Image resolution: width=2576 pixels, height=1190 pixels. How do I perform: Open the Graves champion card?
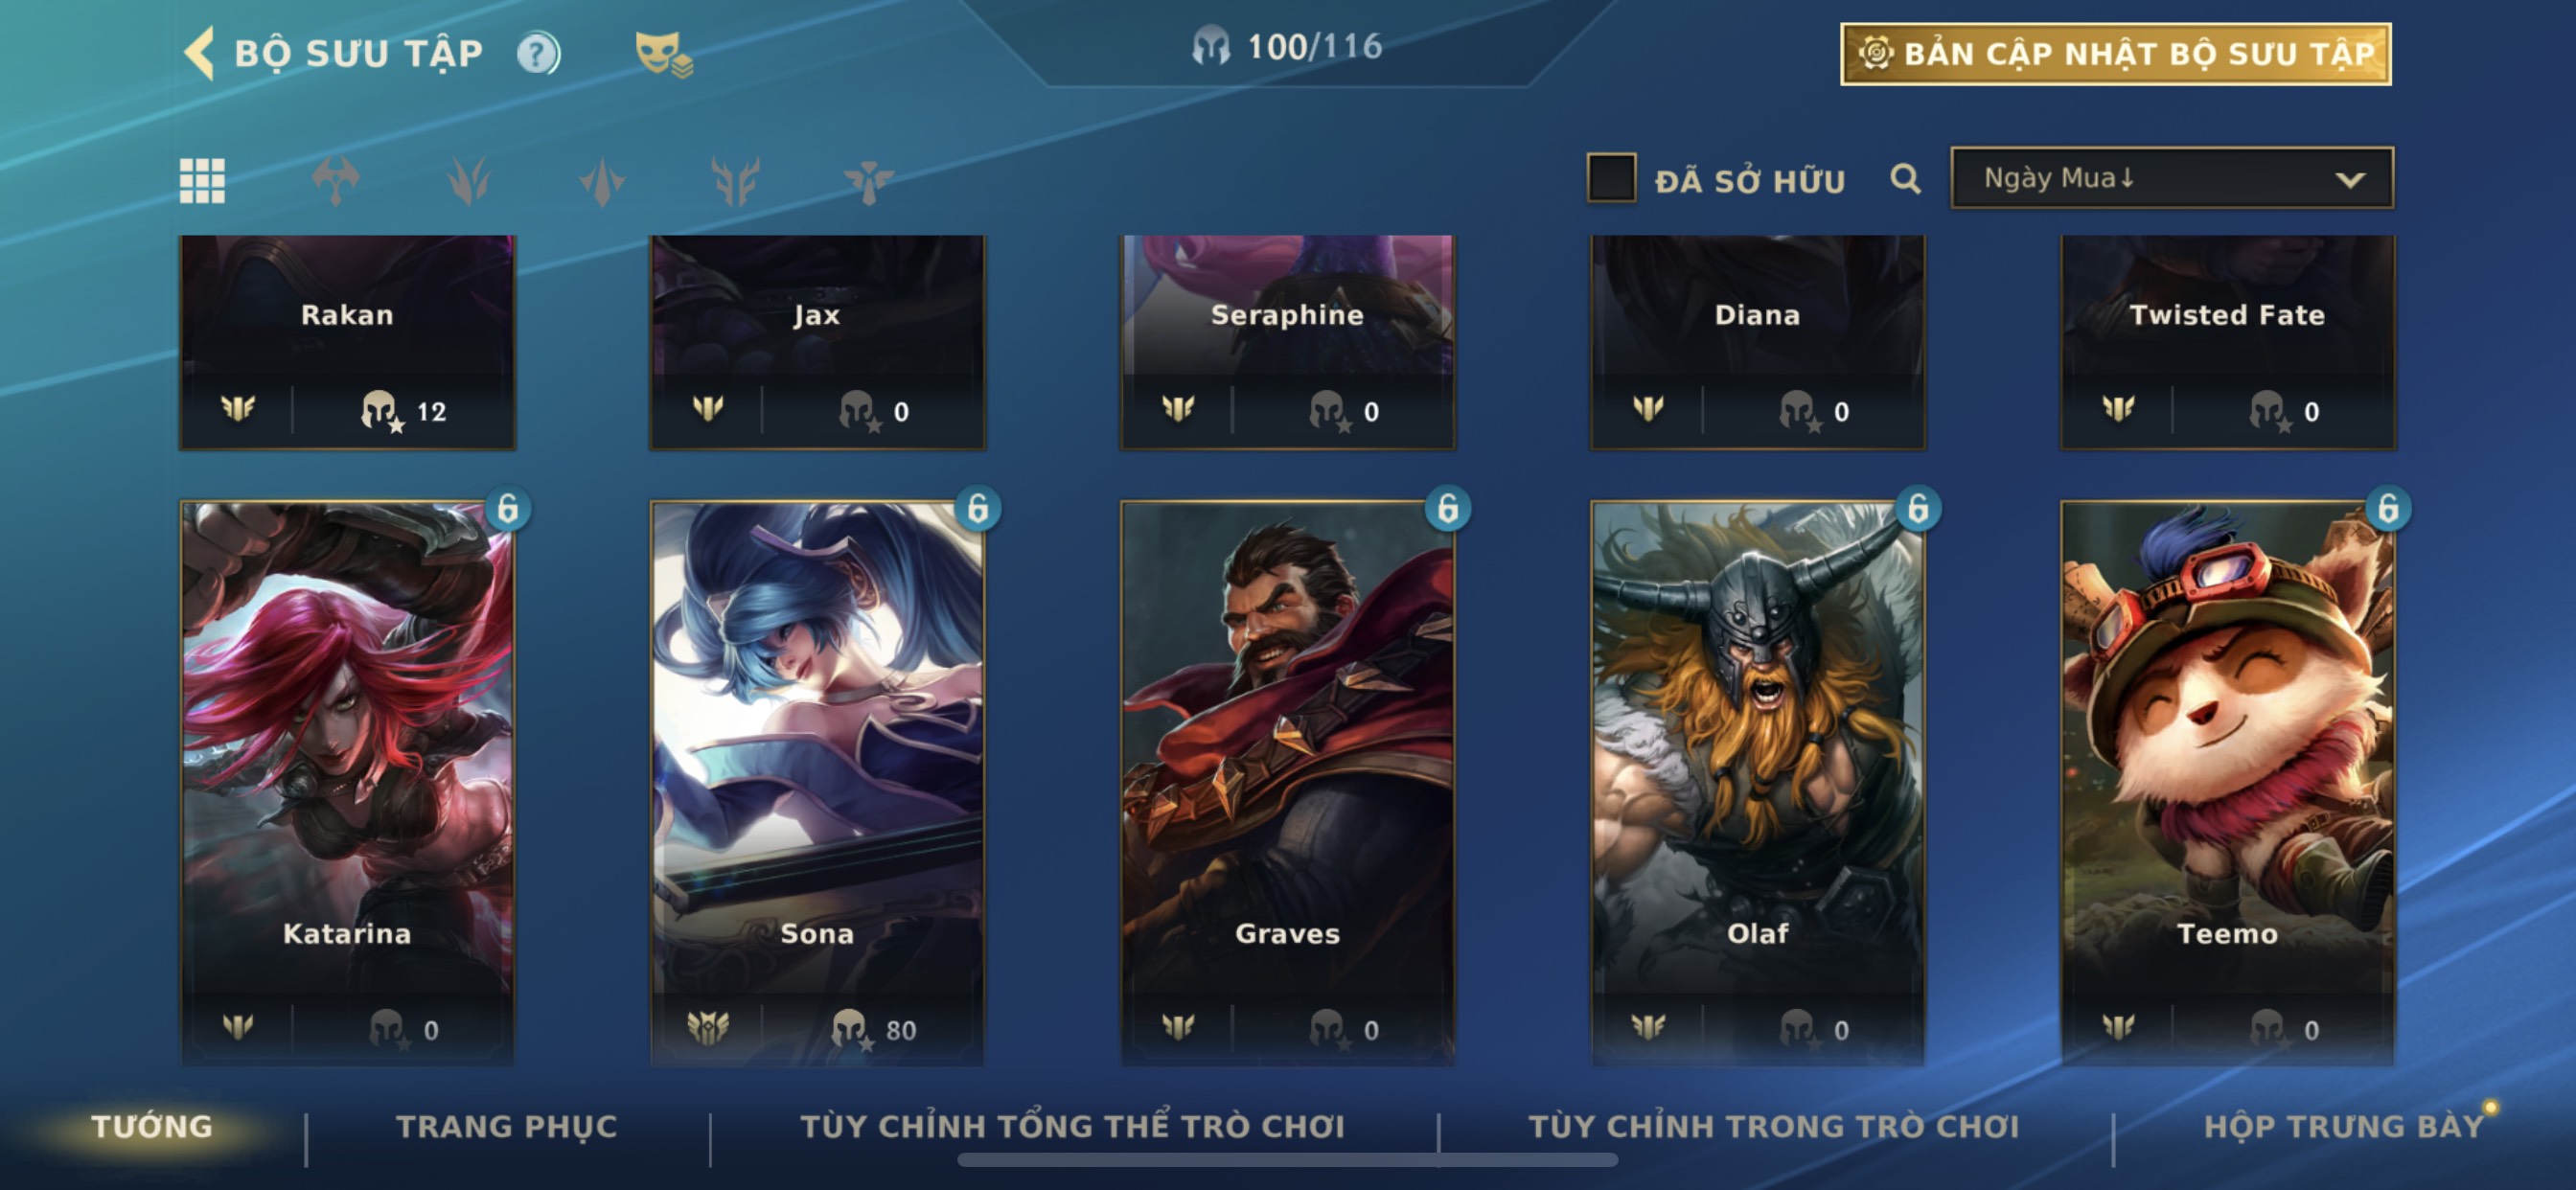[x=1287, y=783]
